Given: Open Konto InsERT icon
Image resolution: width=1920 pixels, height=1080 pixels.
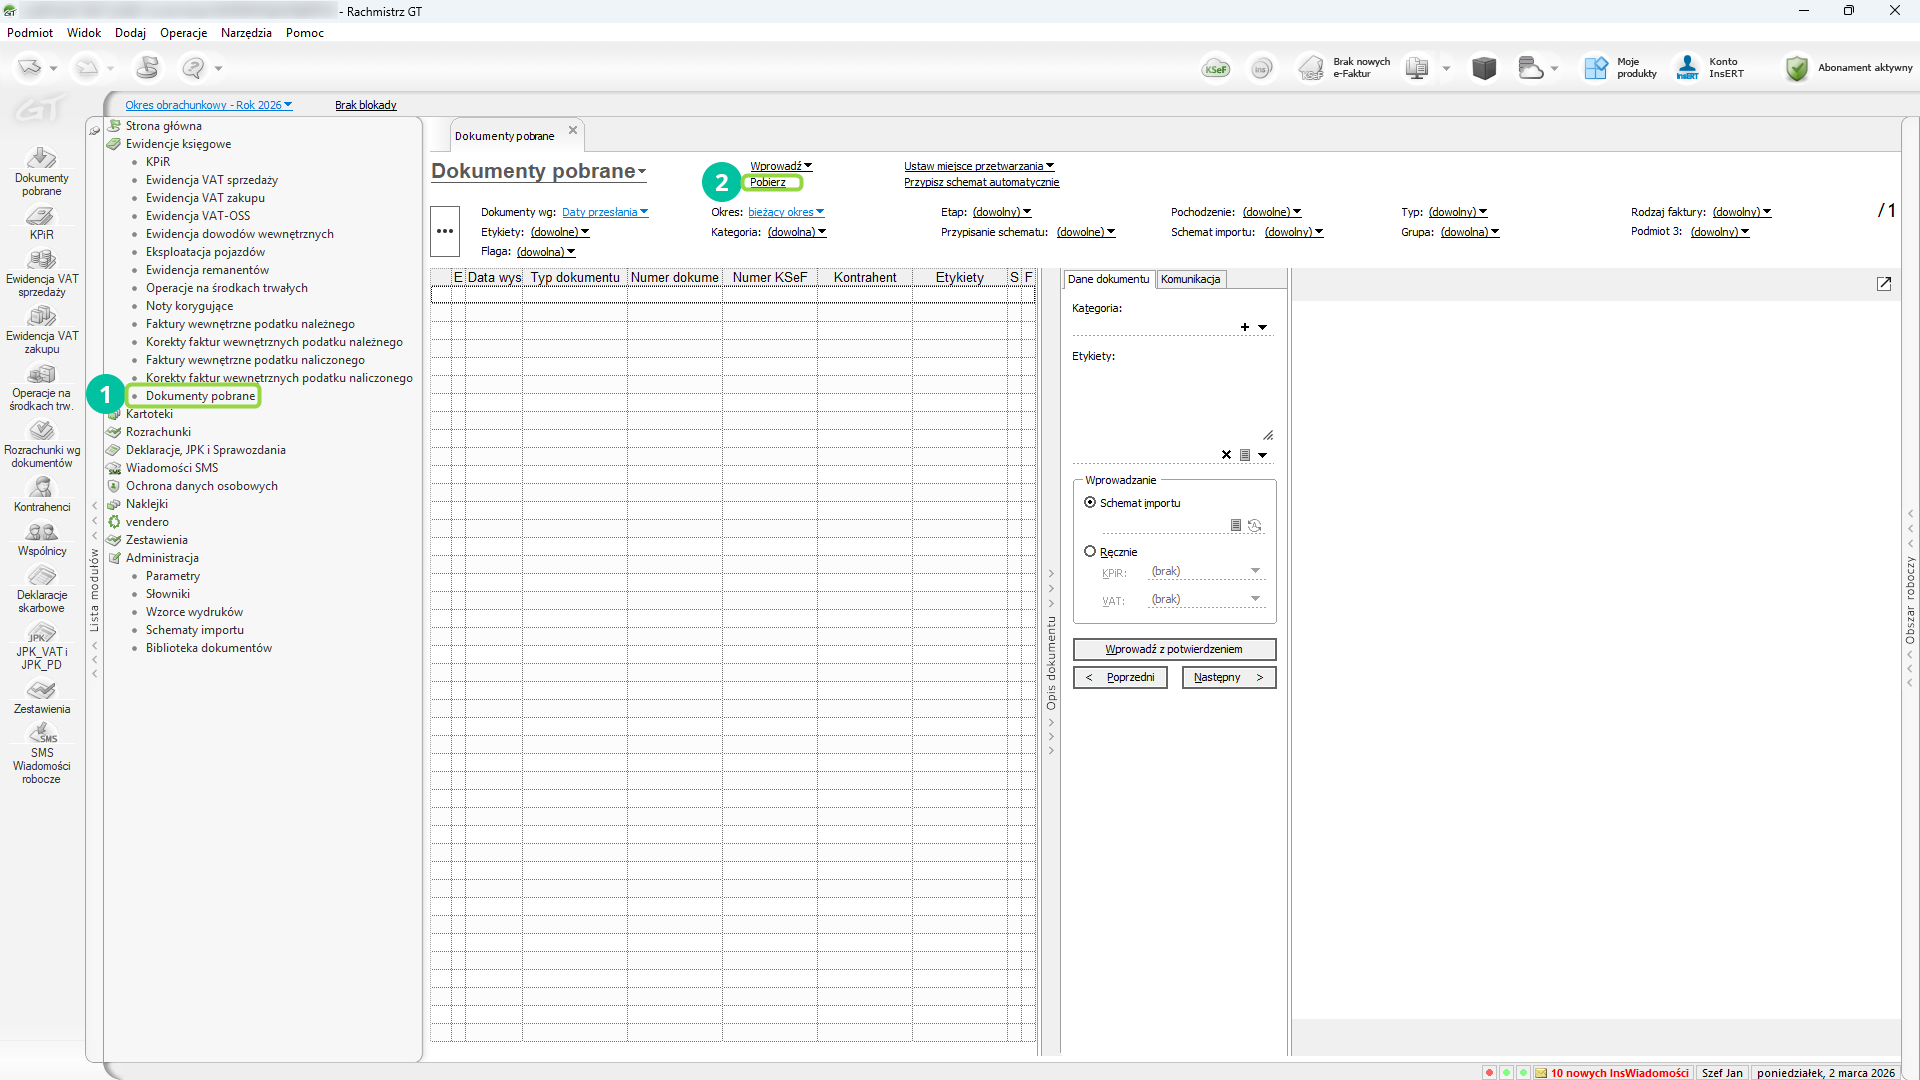Looking at the screenshot, I should pyautogui.click(x=1688, y=68).
